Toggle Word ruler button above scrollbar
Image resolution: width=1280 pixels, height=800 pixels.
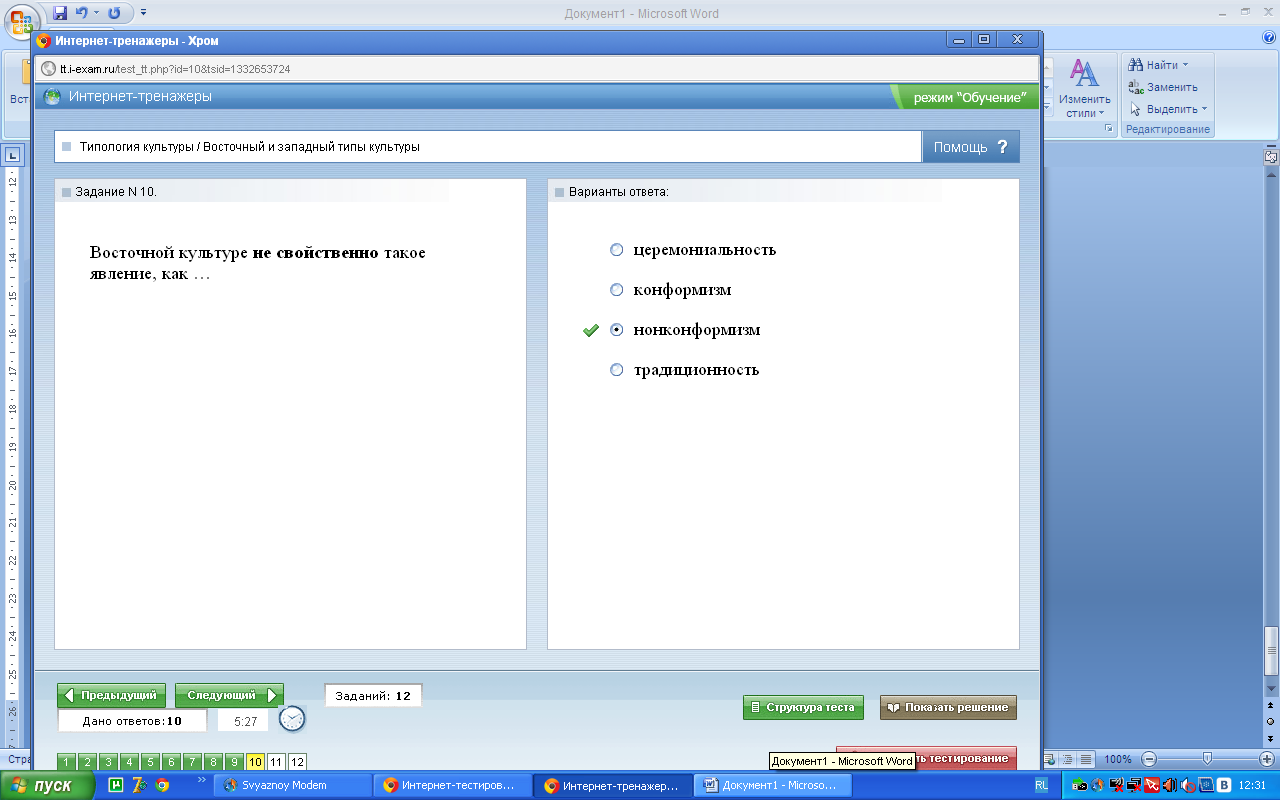[1271, 157]
